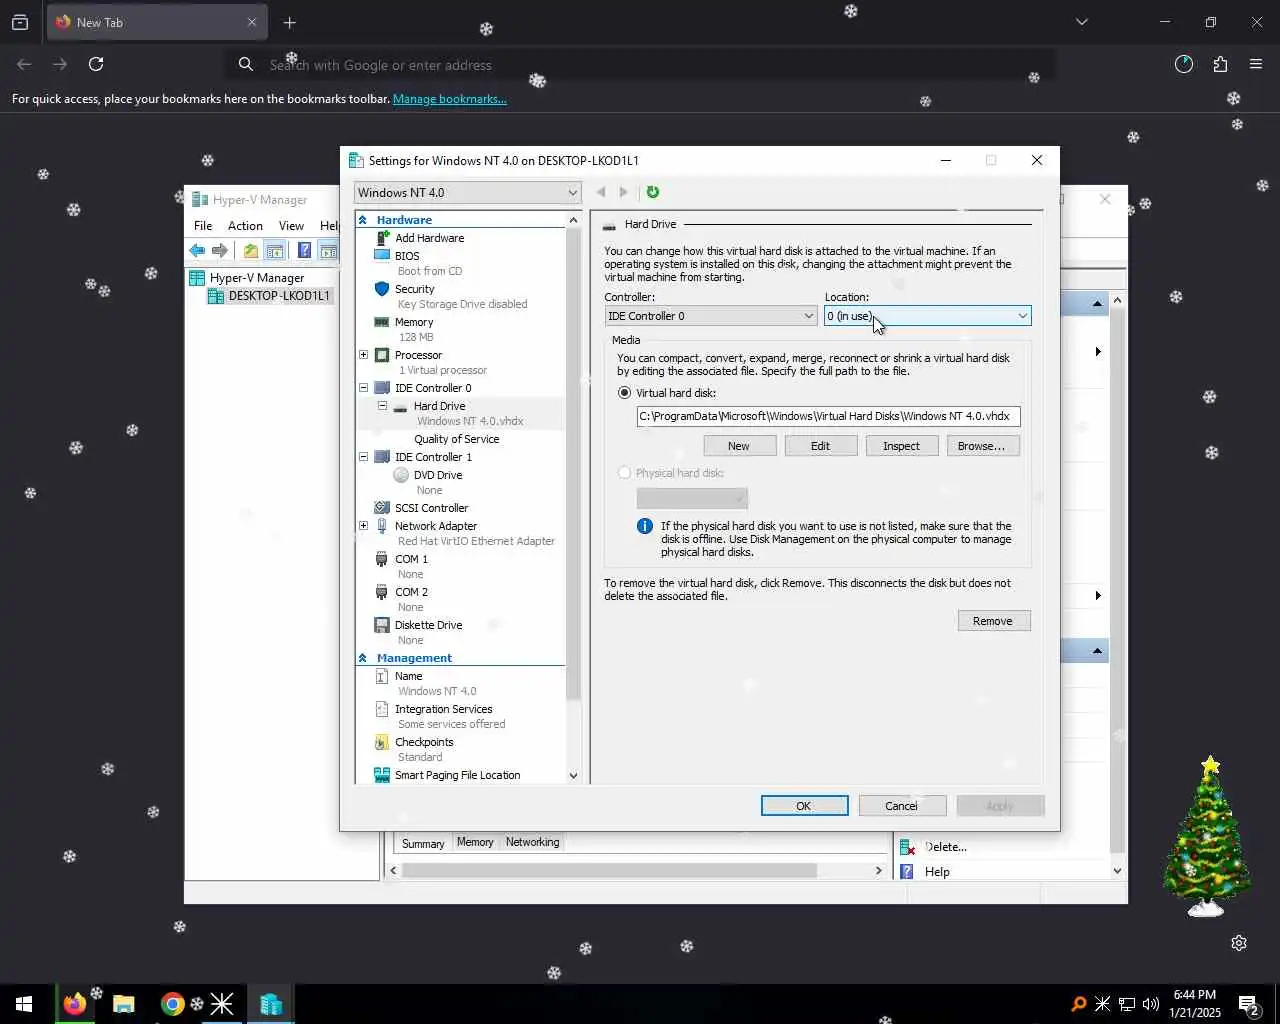The height and width of the screenshot is (1024, 1280).
Task: Open the Action menu in Hyper-V Manager
Action: (245, 226)
